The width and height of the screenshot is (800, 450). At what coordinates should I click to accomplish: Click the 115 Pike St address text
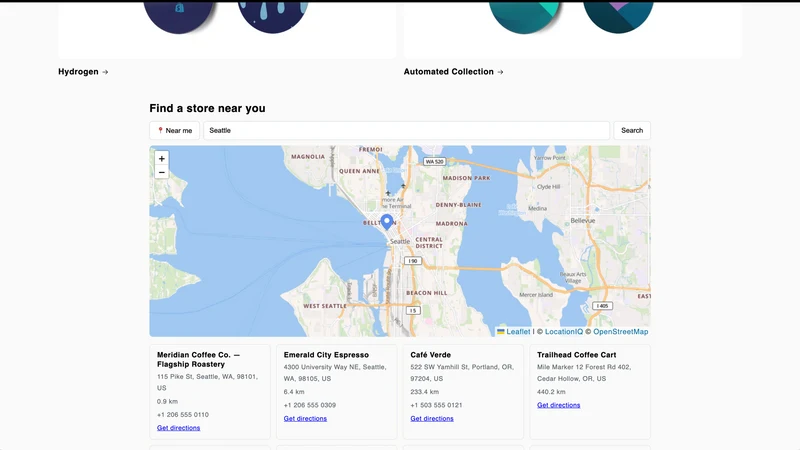207,382
